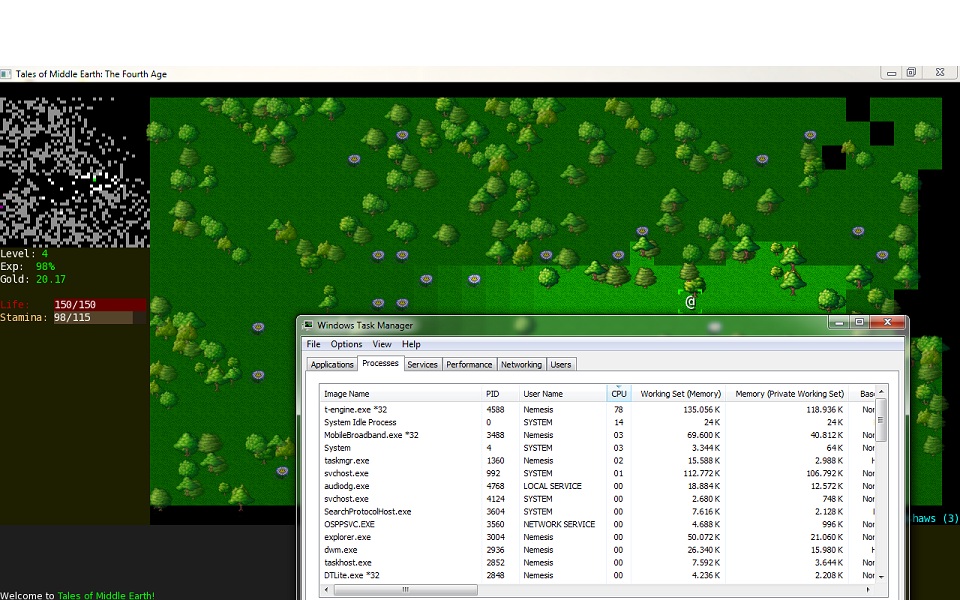The image size is (960, 600).
Task: Sort processes by Image Name column
Action: pos(400,394)
